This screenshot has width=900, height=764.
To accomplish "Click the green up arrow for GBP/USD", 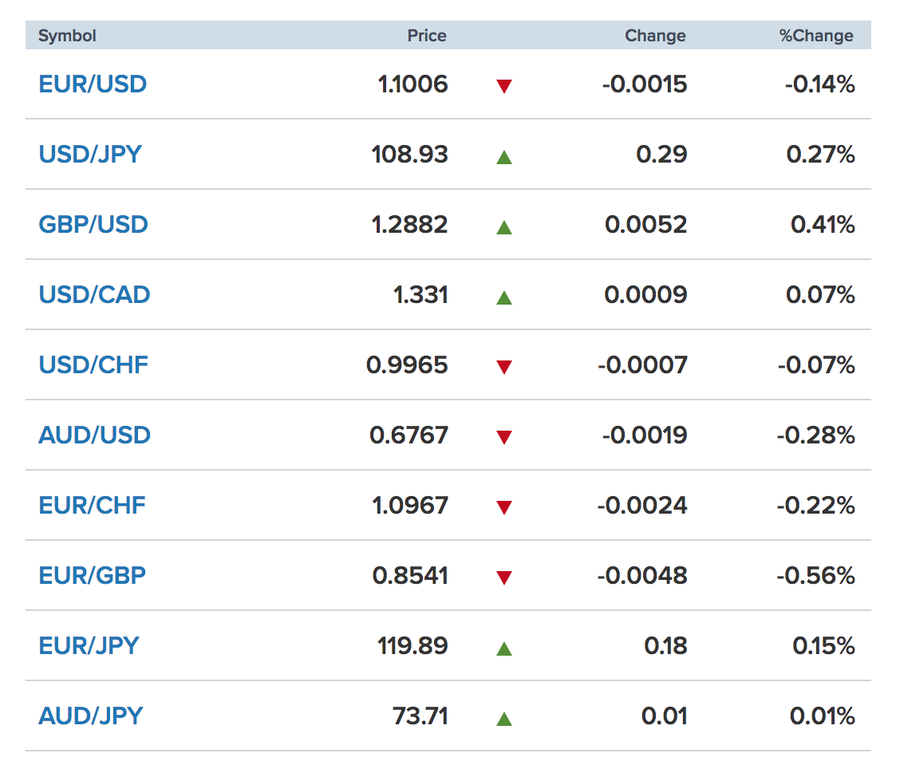I will point(504,226).
